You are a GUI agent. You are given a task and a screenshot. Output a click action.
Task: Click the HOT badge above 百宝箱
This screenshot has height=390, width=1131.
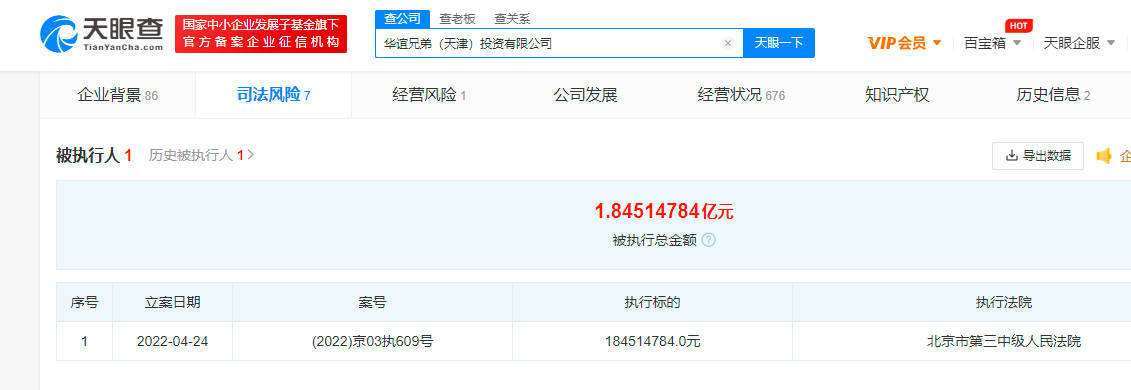click(1018, 26)
